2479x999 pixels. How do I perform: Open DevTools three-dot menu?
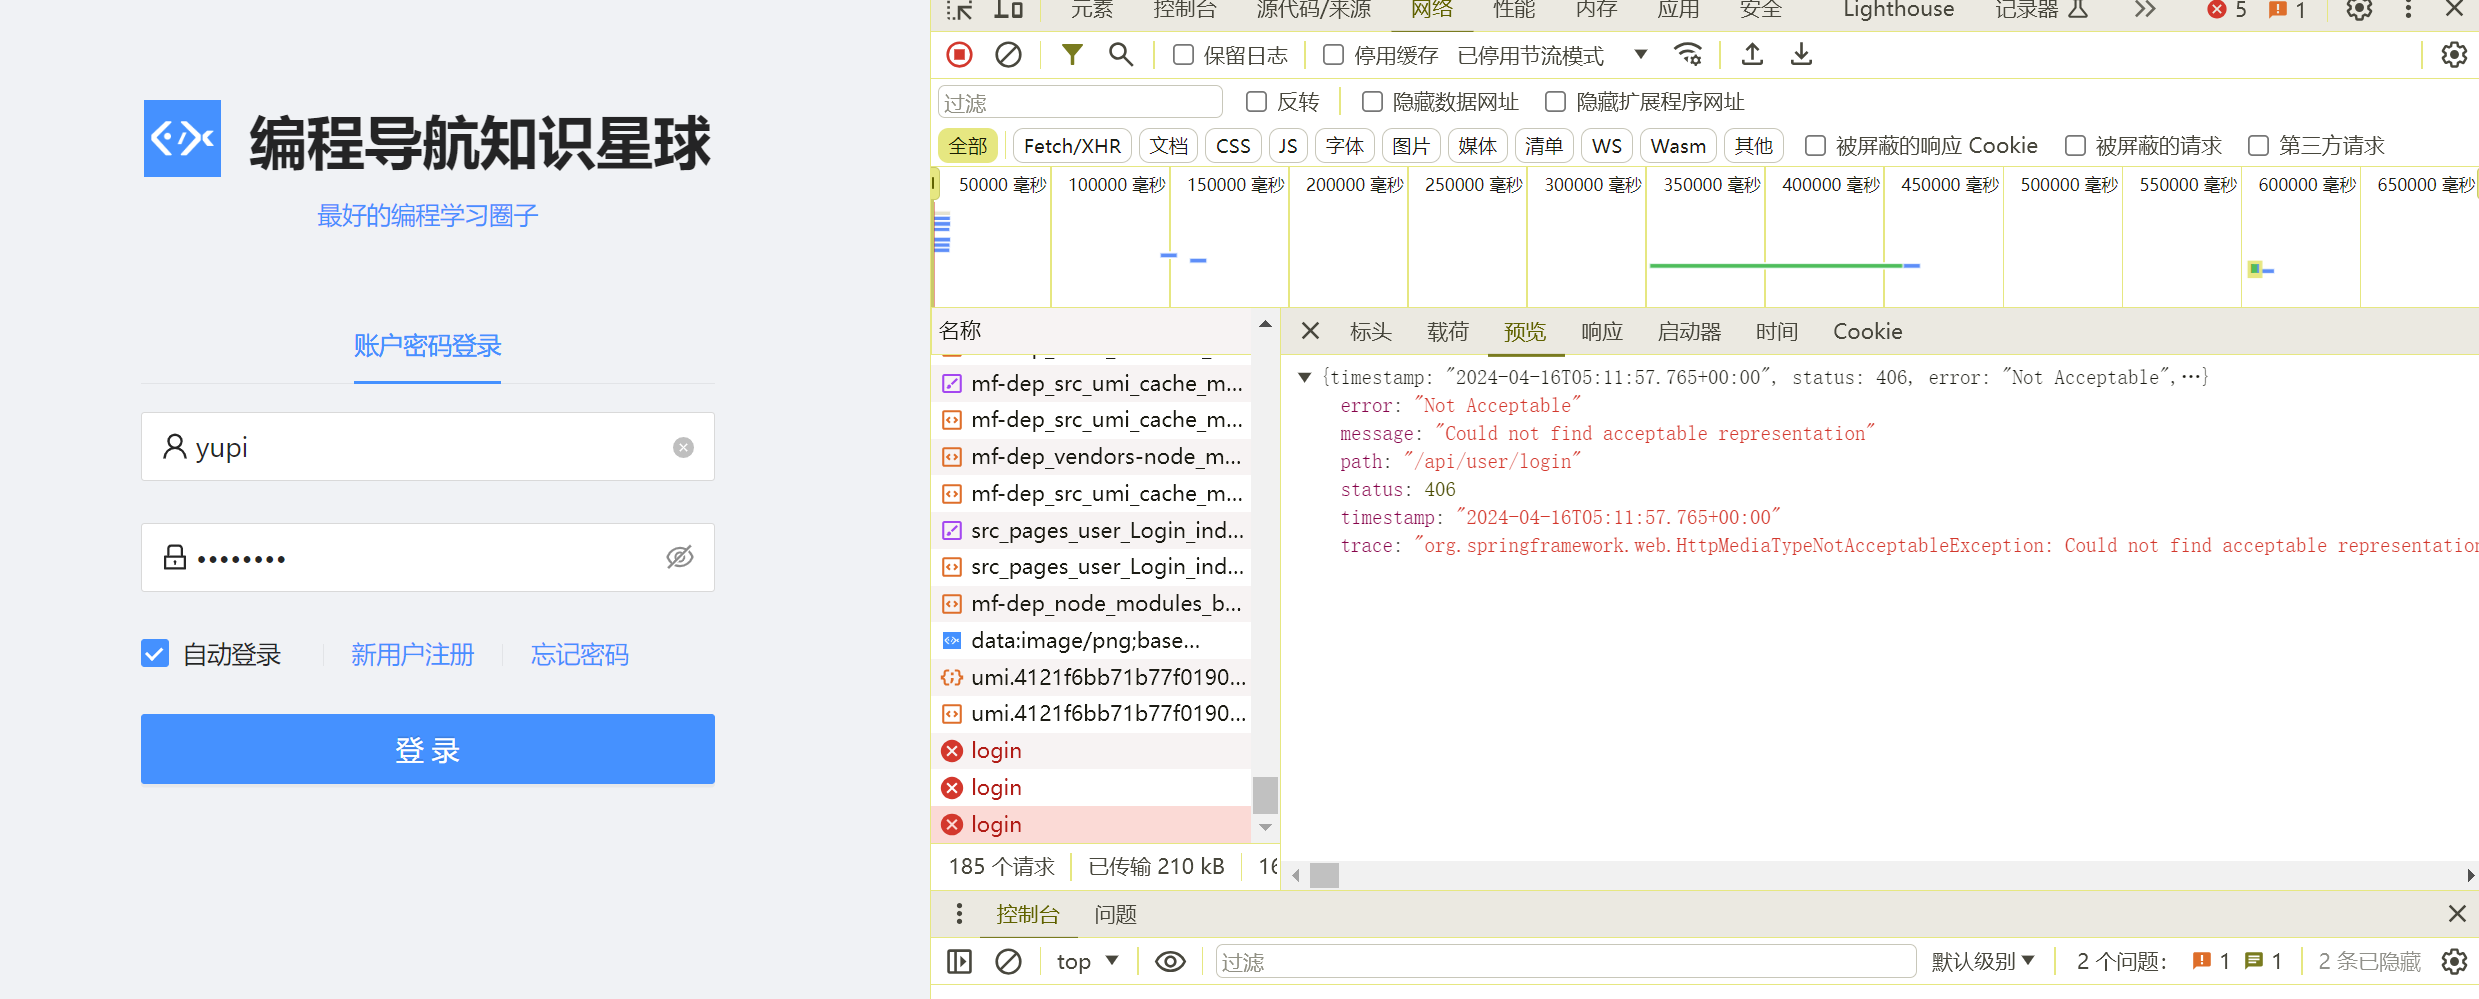2408,10
